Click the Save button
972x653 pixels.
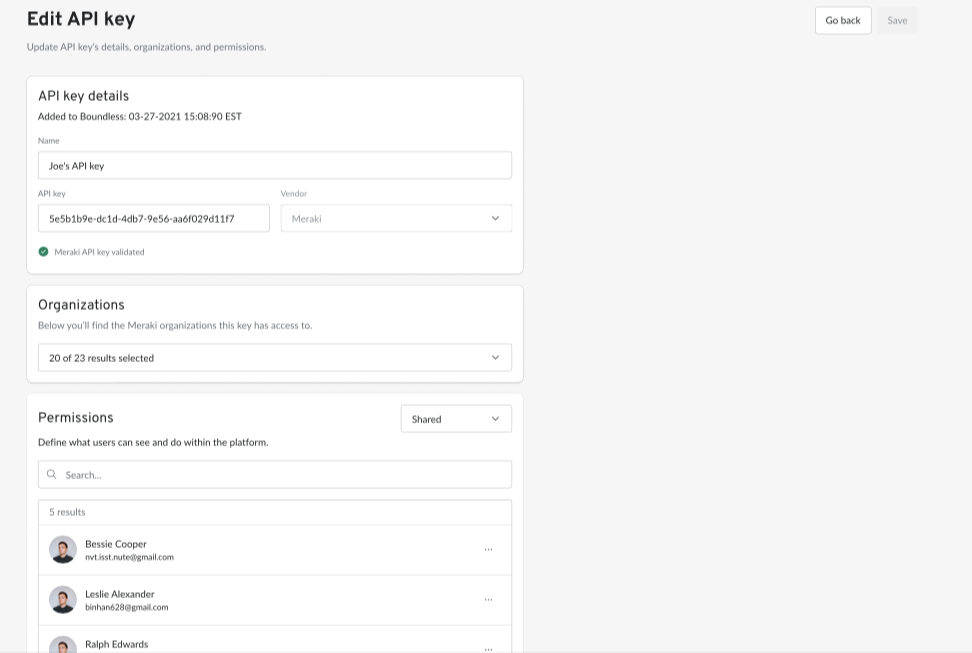[x=897, y=20]
